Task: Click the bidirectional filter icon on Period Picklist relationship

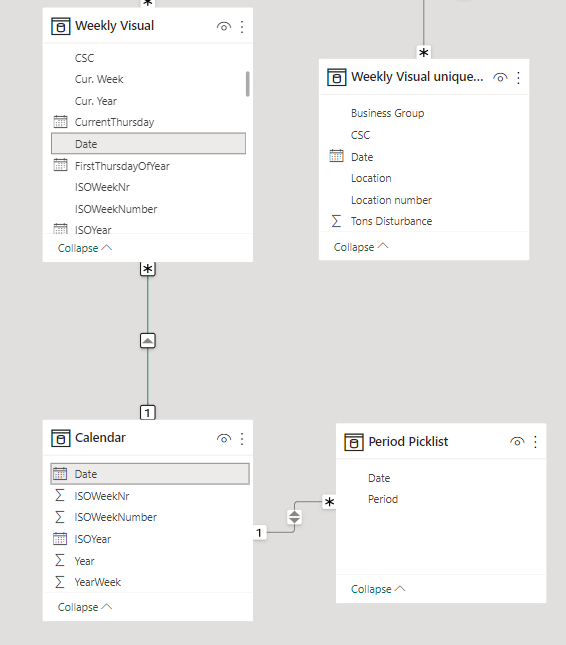Action: pyautogui.click(x=295, y=517)
